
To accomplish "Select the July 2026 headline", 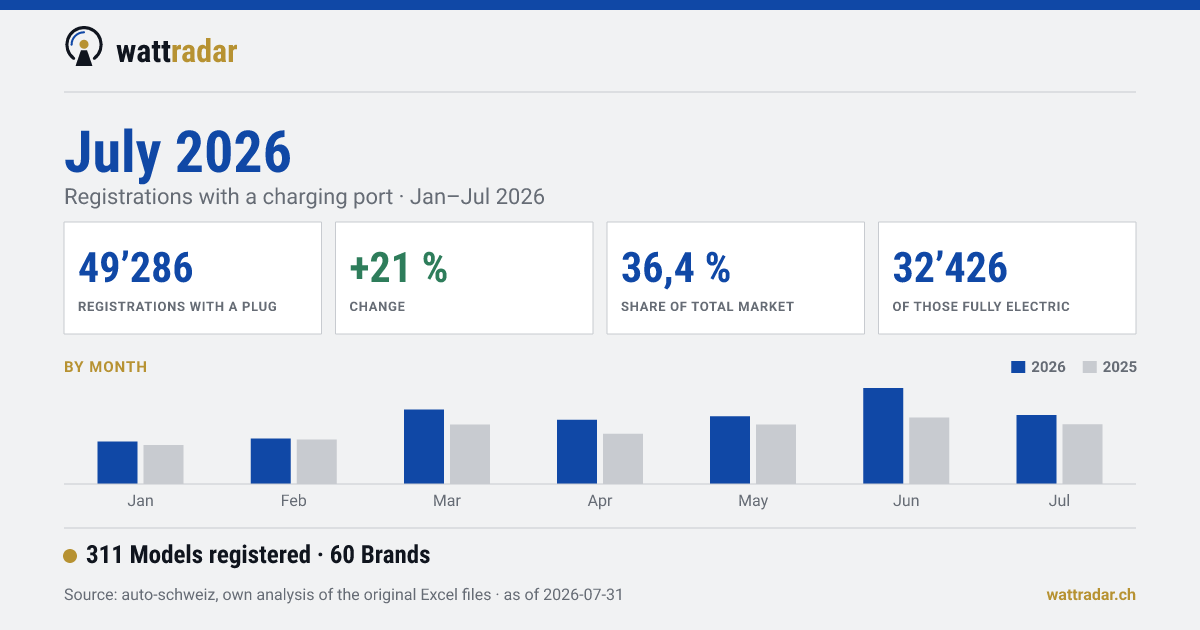I will [x=178, y=152].
